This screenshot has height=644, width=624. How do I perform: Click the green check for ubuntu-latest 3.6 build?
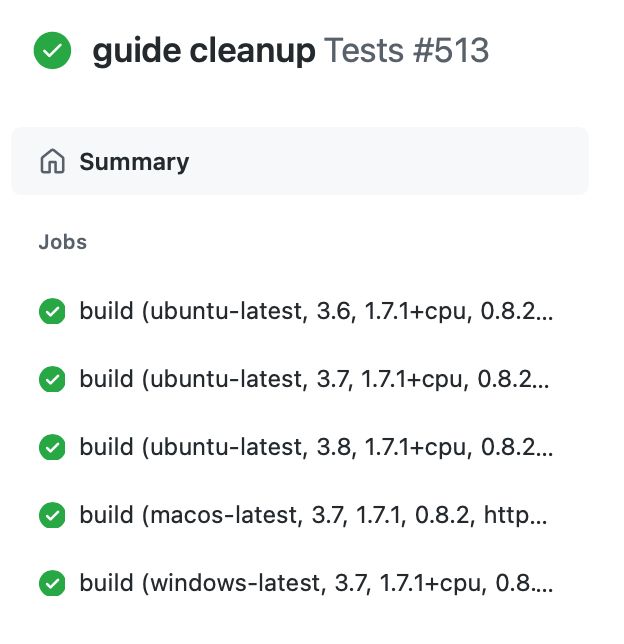click(x=52, y=311)
